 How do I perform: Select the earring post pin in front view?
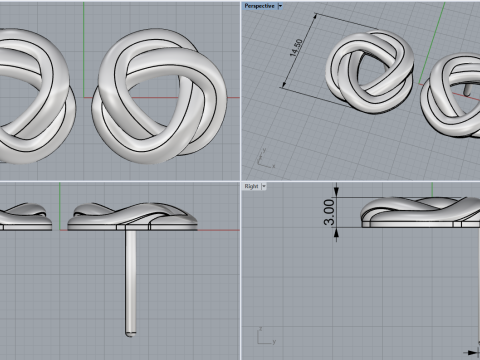pos(131,283)
